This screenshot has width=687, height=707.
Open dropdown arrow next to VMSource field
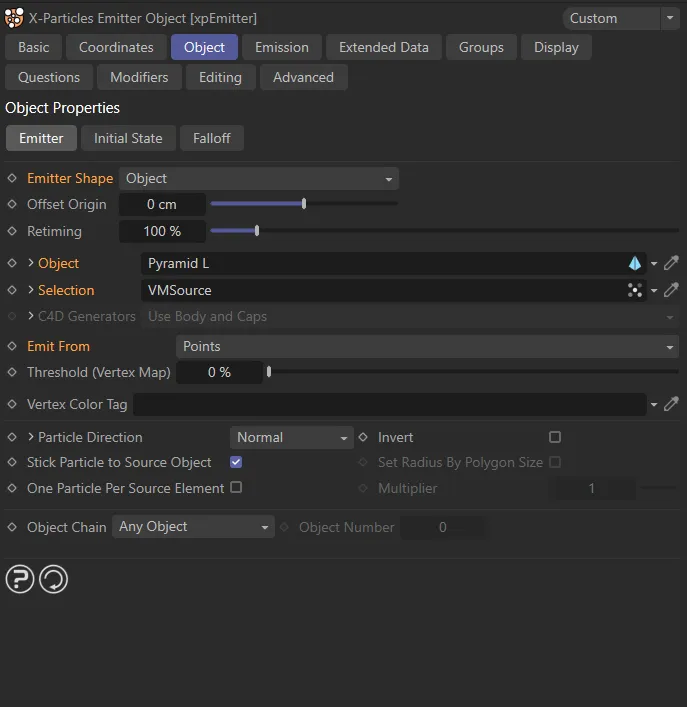pos(654,290)
